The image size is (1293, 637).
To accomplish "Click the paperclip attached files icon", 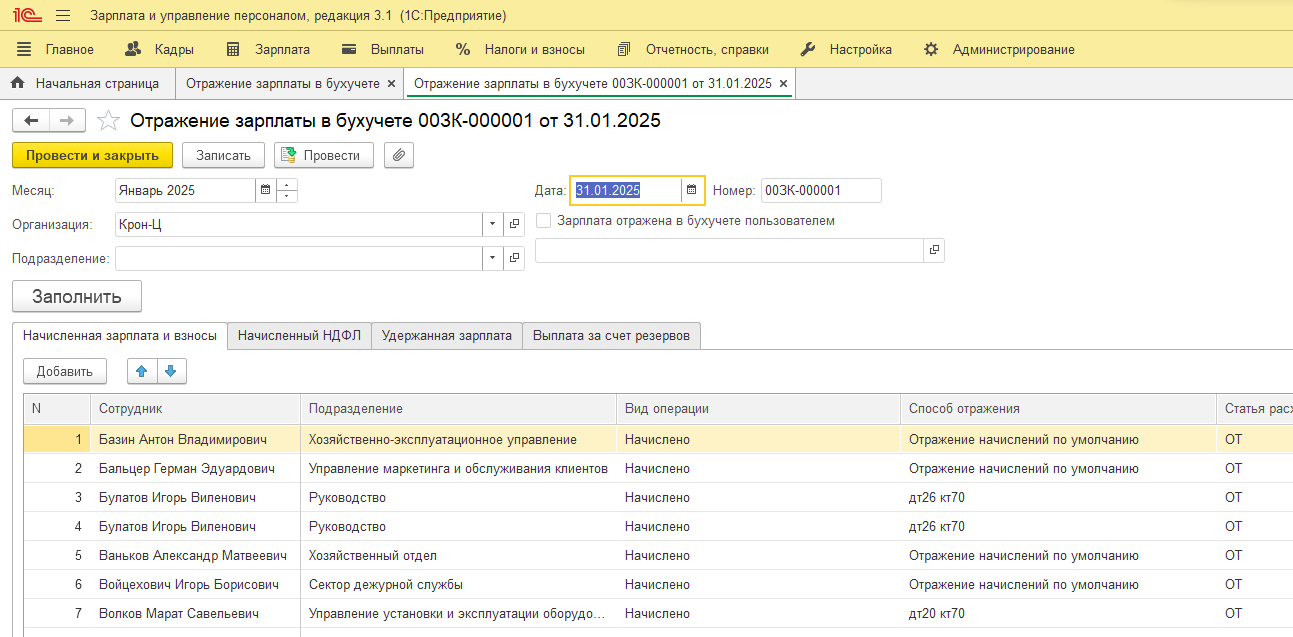I will click(x=398, y=155).
